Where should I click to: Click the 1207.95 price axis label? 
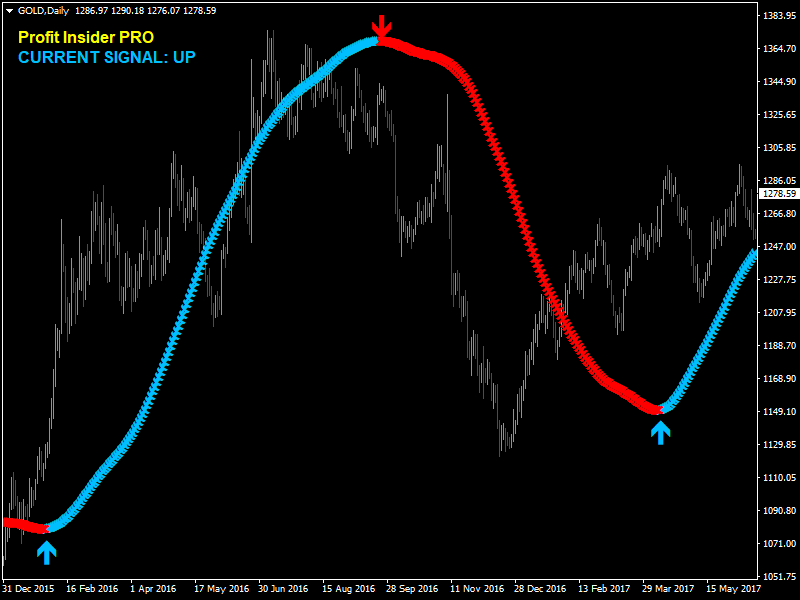779,313
